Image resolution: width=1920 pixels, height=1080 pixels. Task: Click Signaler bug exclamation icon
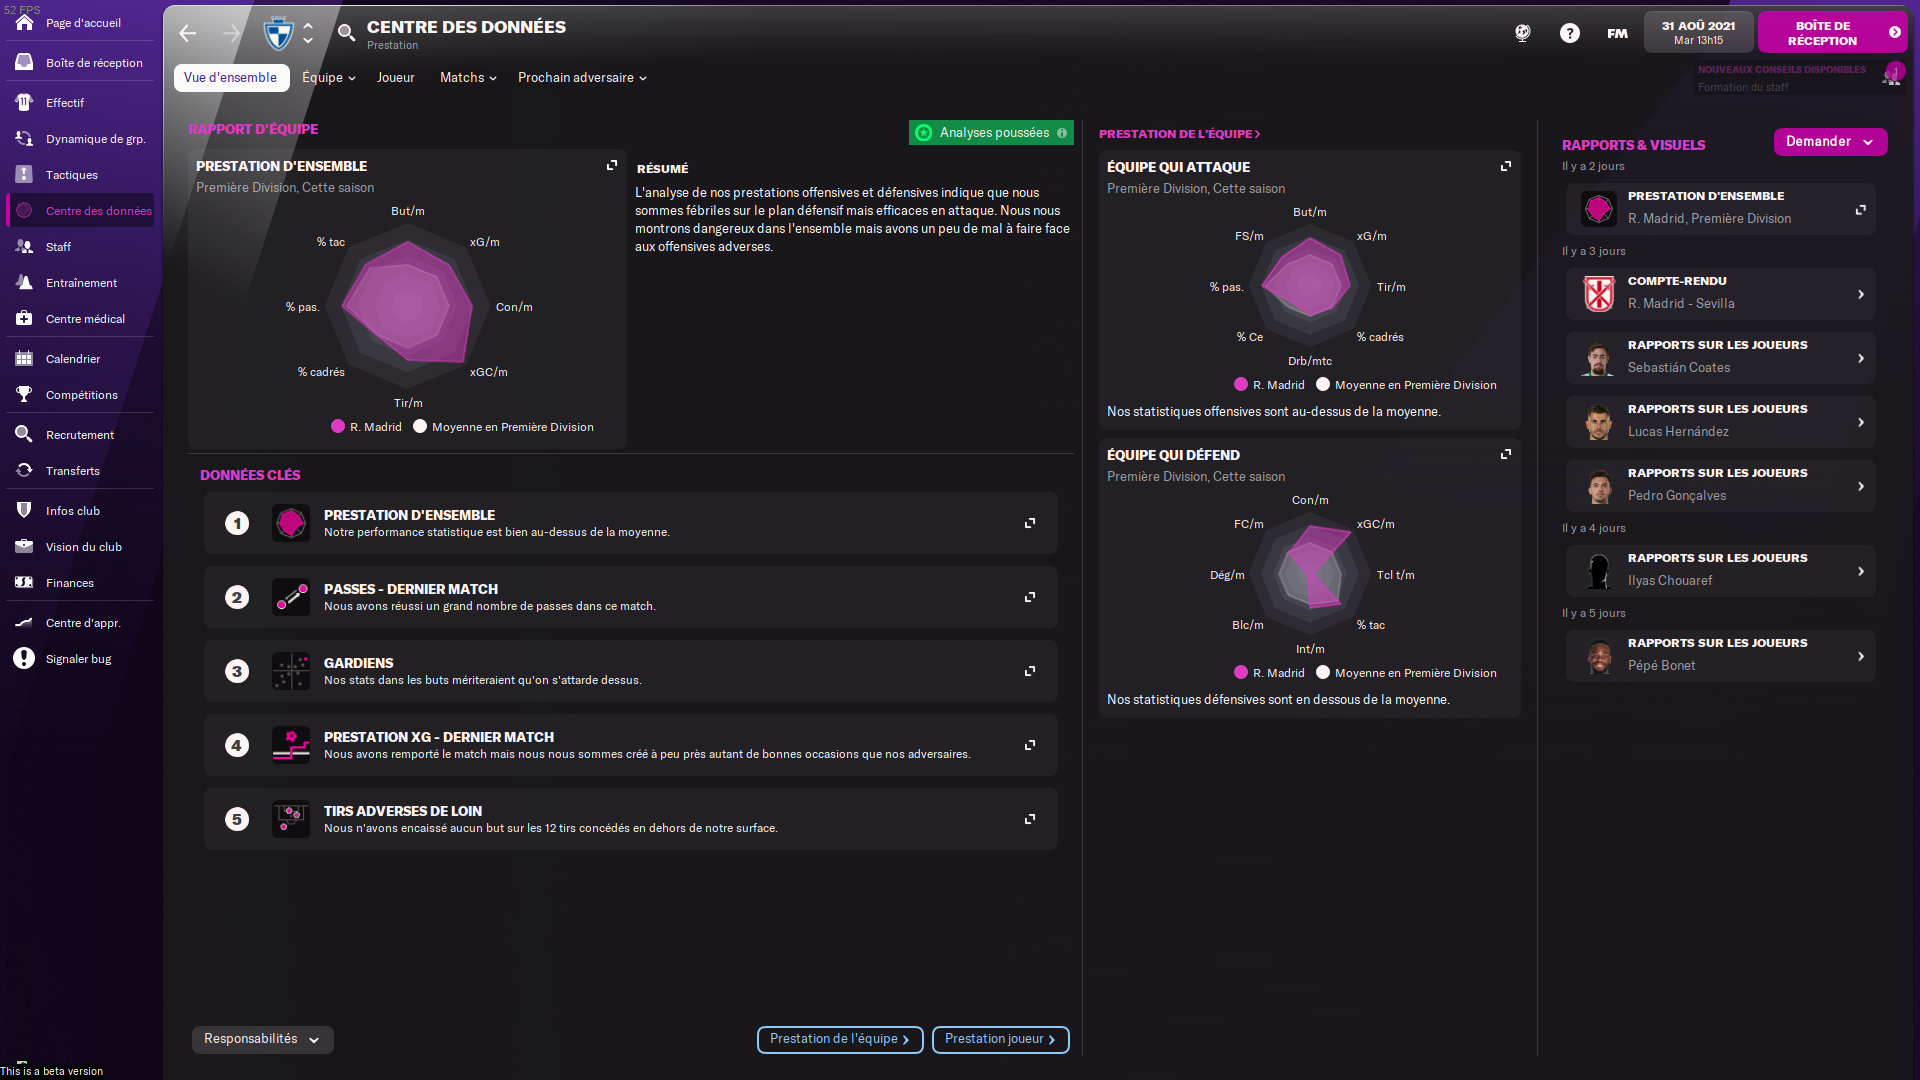pos(24,658)
